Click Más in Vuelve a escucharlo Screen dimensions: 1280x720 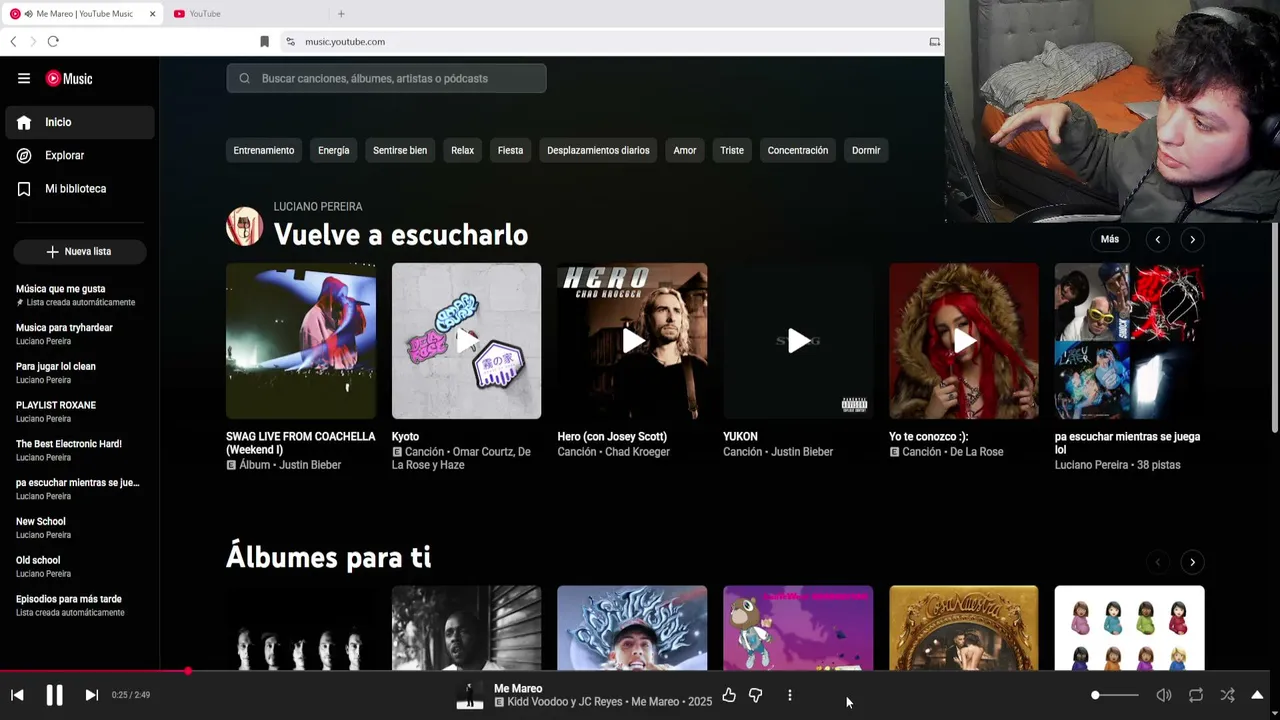(1110, 239)
